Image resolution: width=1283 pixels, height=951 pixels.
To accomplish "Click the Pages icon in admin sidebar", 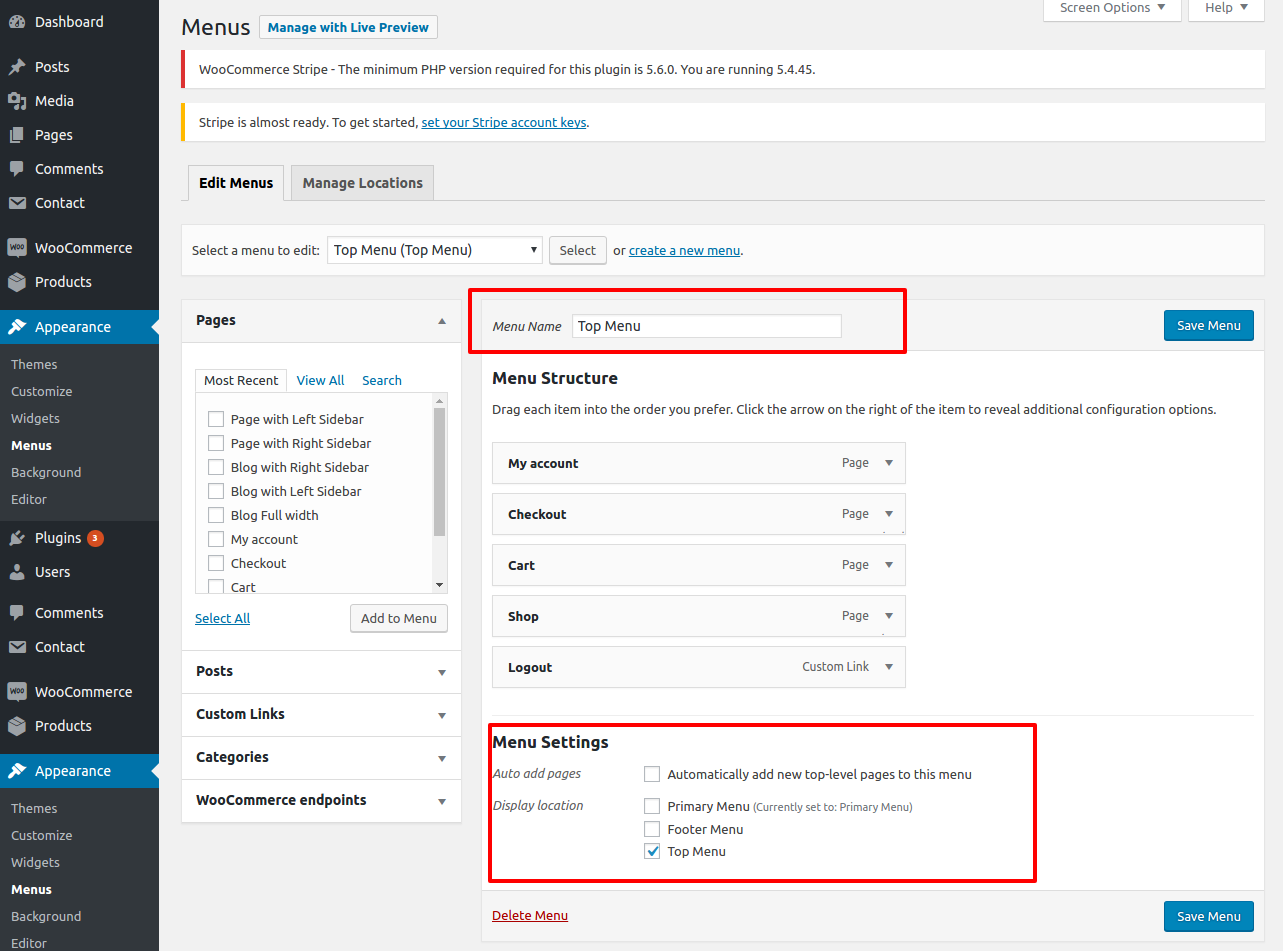I will point(17,135).
